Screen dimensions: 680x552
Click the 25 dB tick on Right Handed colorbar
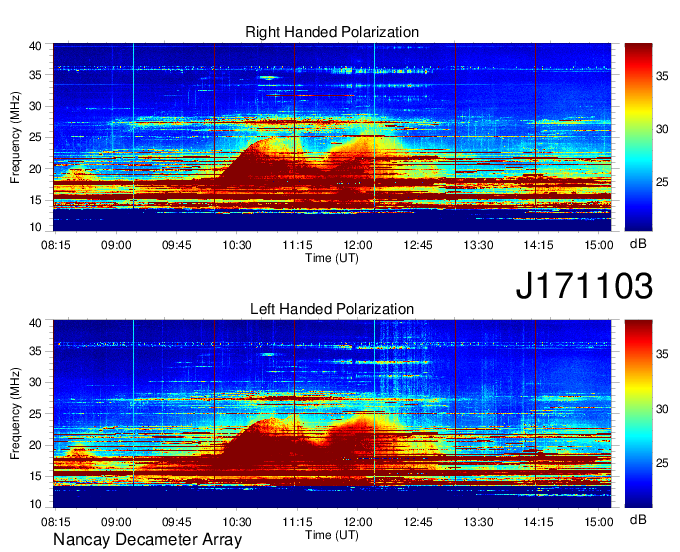662,182
